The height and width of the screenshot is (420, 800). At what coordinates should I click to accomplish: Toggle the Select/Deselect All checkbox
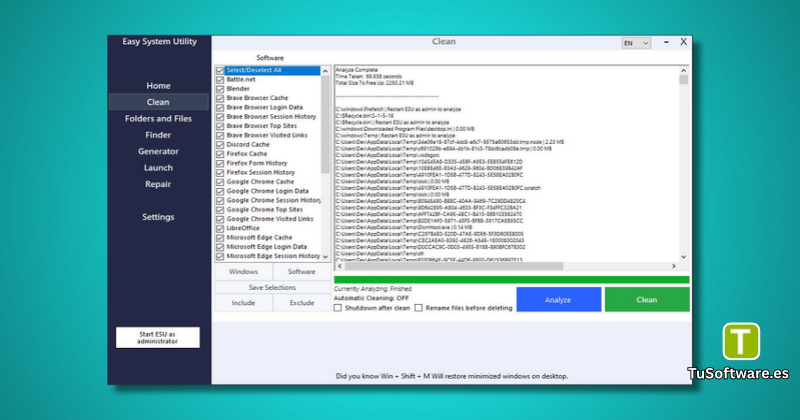[x=220, y=70]
